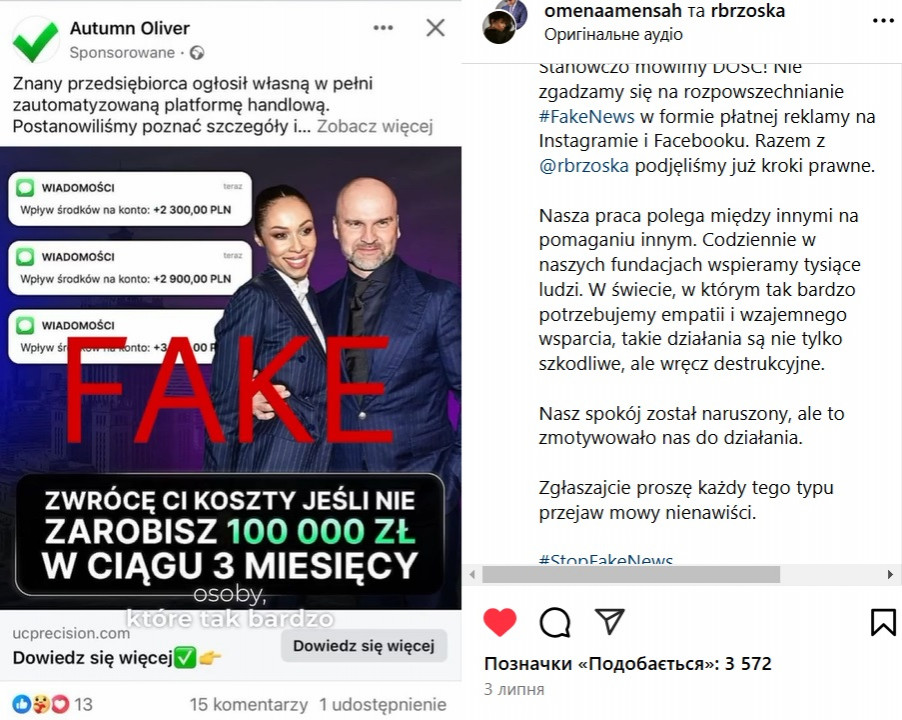The height and width of the screenshot is (720, 902).
Task: Click the fake ad image with the couple
Action: (x=231, y=378)
